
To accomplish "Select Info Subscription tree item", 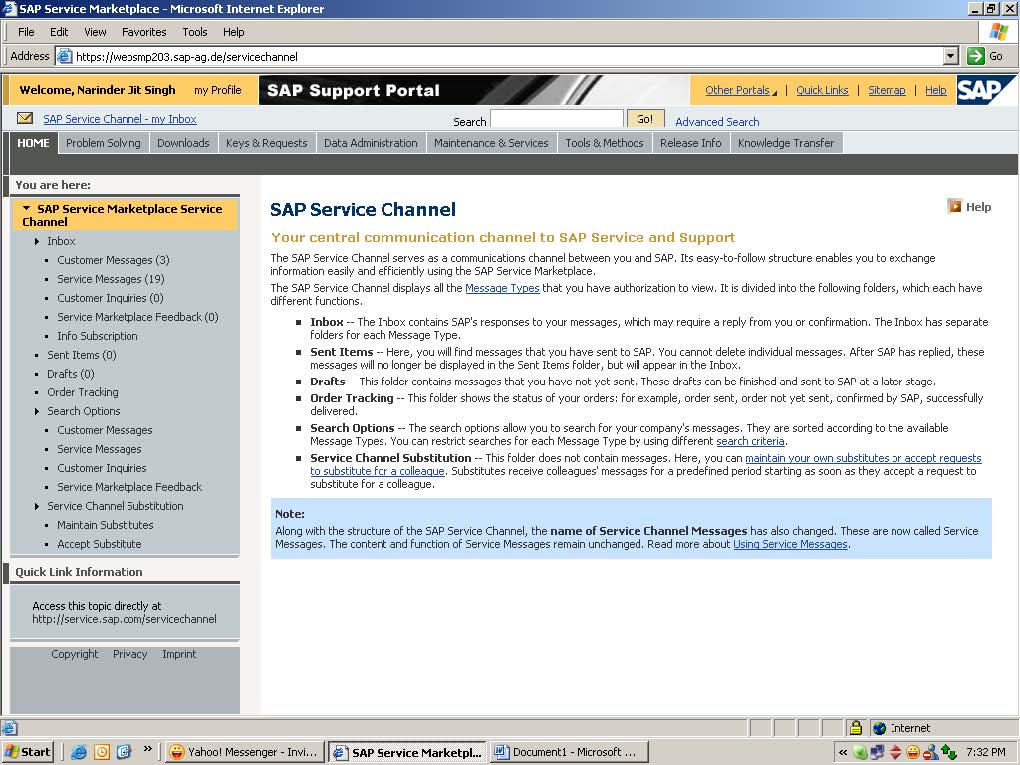I will pyautogui.click(x=97, y=336).
